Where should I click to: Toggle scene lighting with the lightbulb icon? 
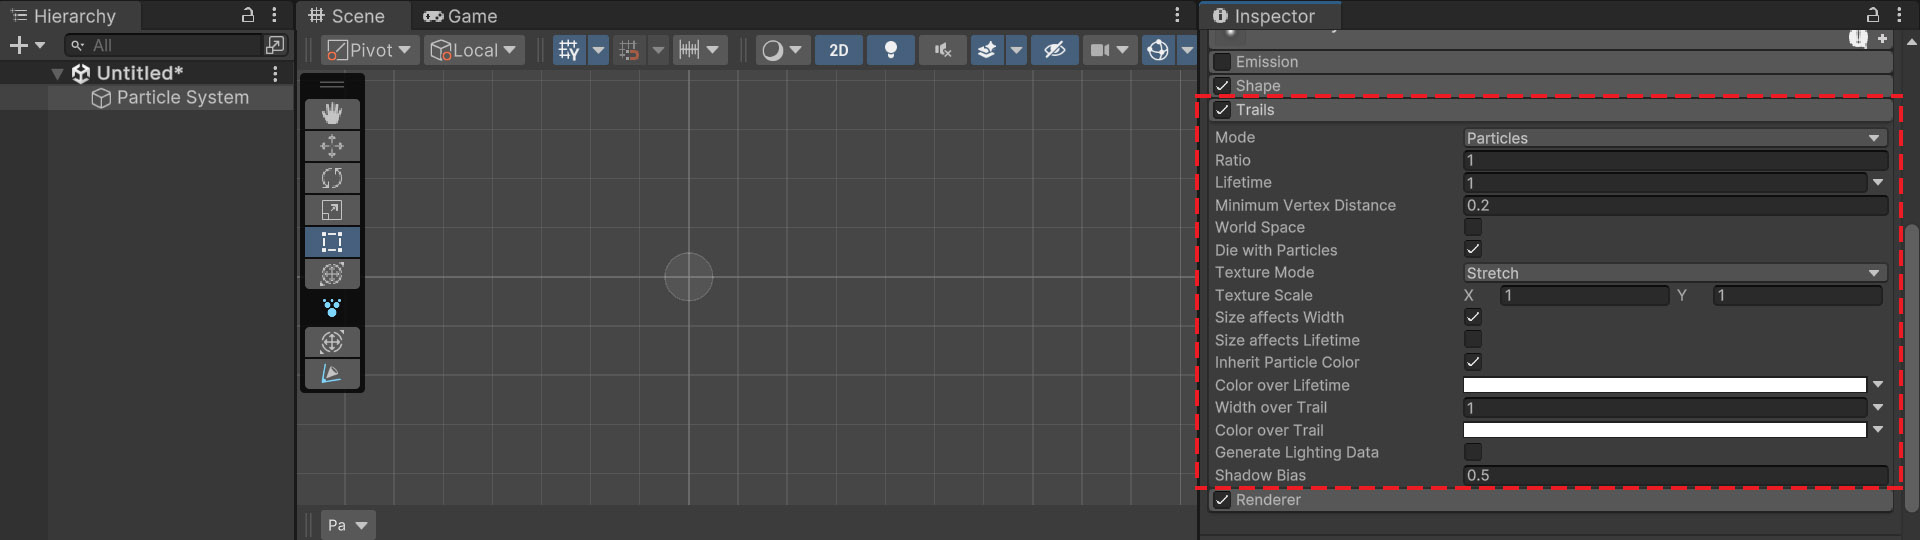(x=890, y=50)
